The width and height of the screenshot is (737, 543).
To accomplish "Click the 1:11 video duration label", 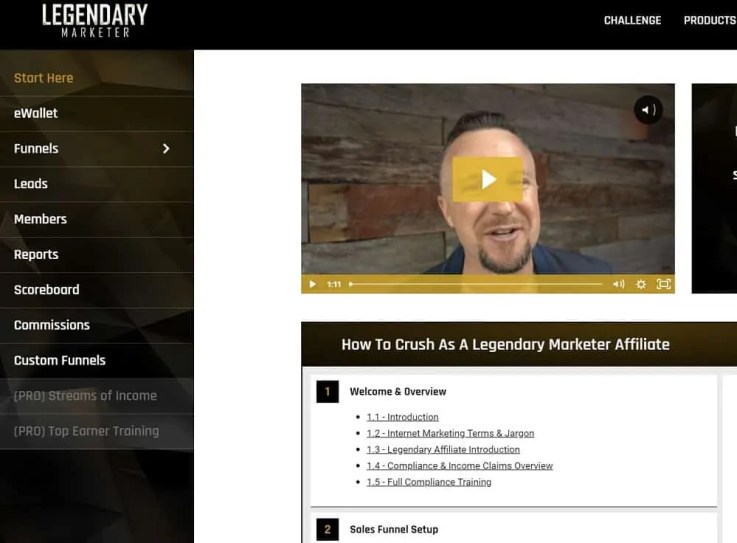I will pyautogui.click(x=334, y=284).
